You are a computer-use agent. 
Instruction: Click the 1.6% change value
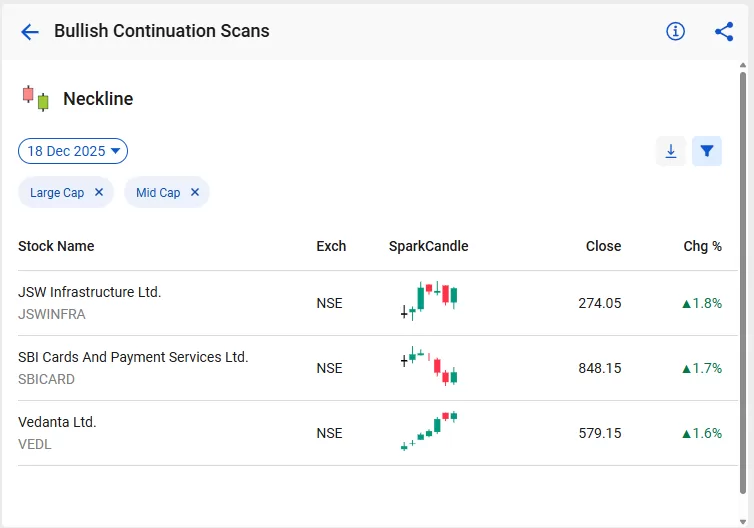[x=702, y=433]
